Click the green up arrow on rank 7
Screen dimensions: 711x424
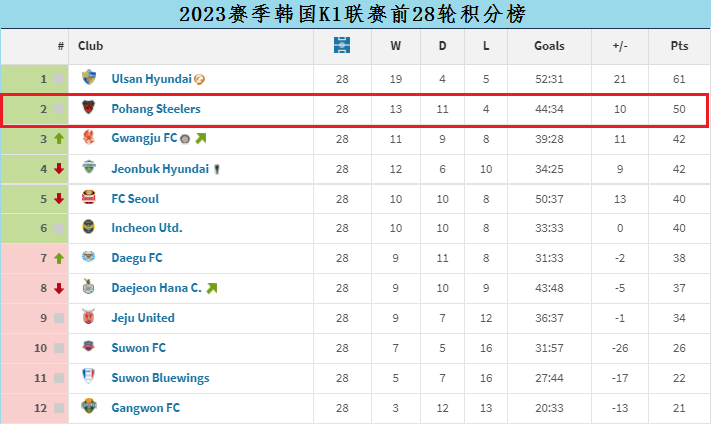(59, 258)
